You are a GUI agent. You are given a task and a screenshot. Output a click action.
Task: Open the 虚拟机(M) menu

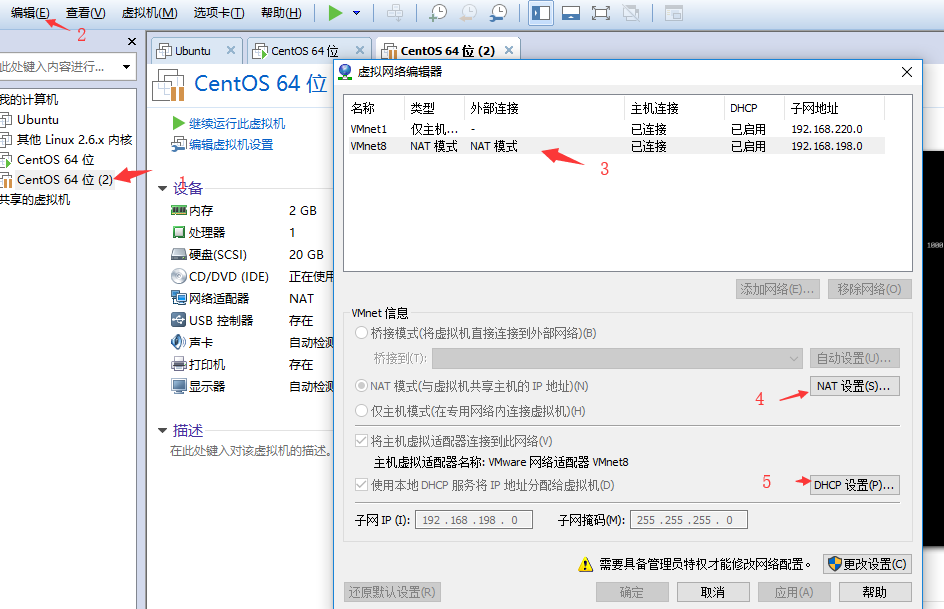click(149, 13)
